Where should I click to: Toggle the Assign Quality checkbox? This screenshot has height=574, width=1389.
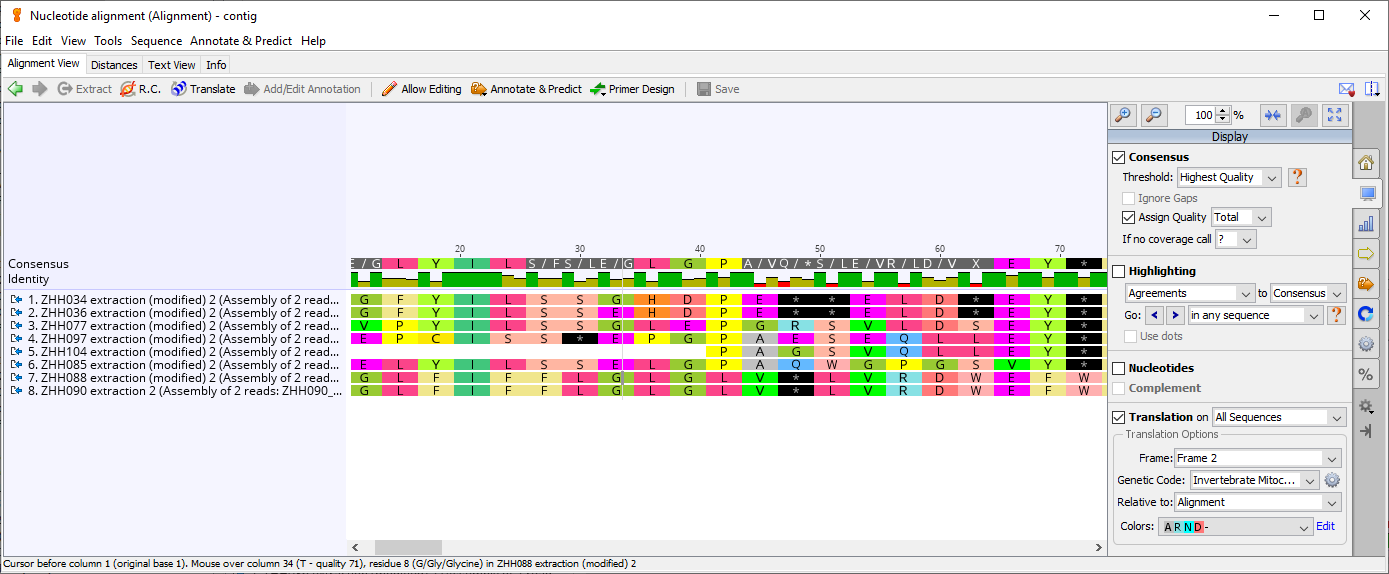pos(1129,217)
